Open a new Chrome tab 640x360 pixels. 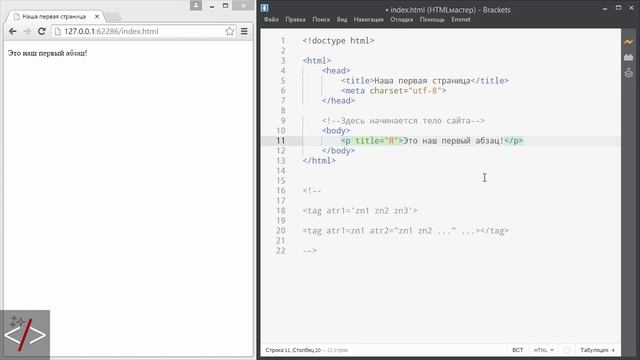[x=114, y=17]
